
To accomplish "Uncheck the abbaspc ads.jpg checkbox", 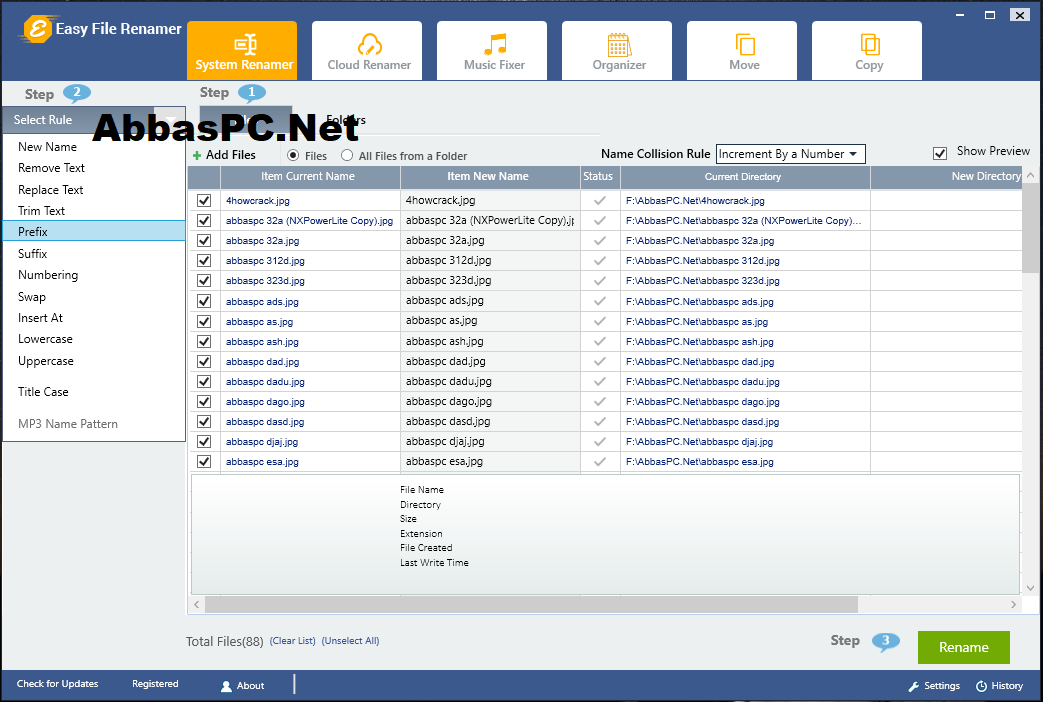I will (204, 301).
